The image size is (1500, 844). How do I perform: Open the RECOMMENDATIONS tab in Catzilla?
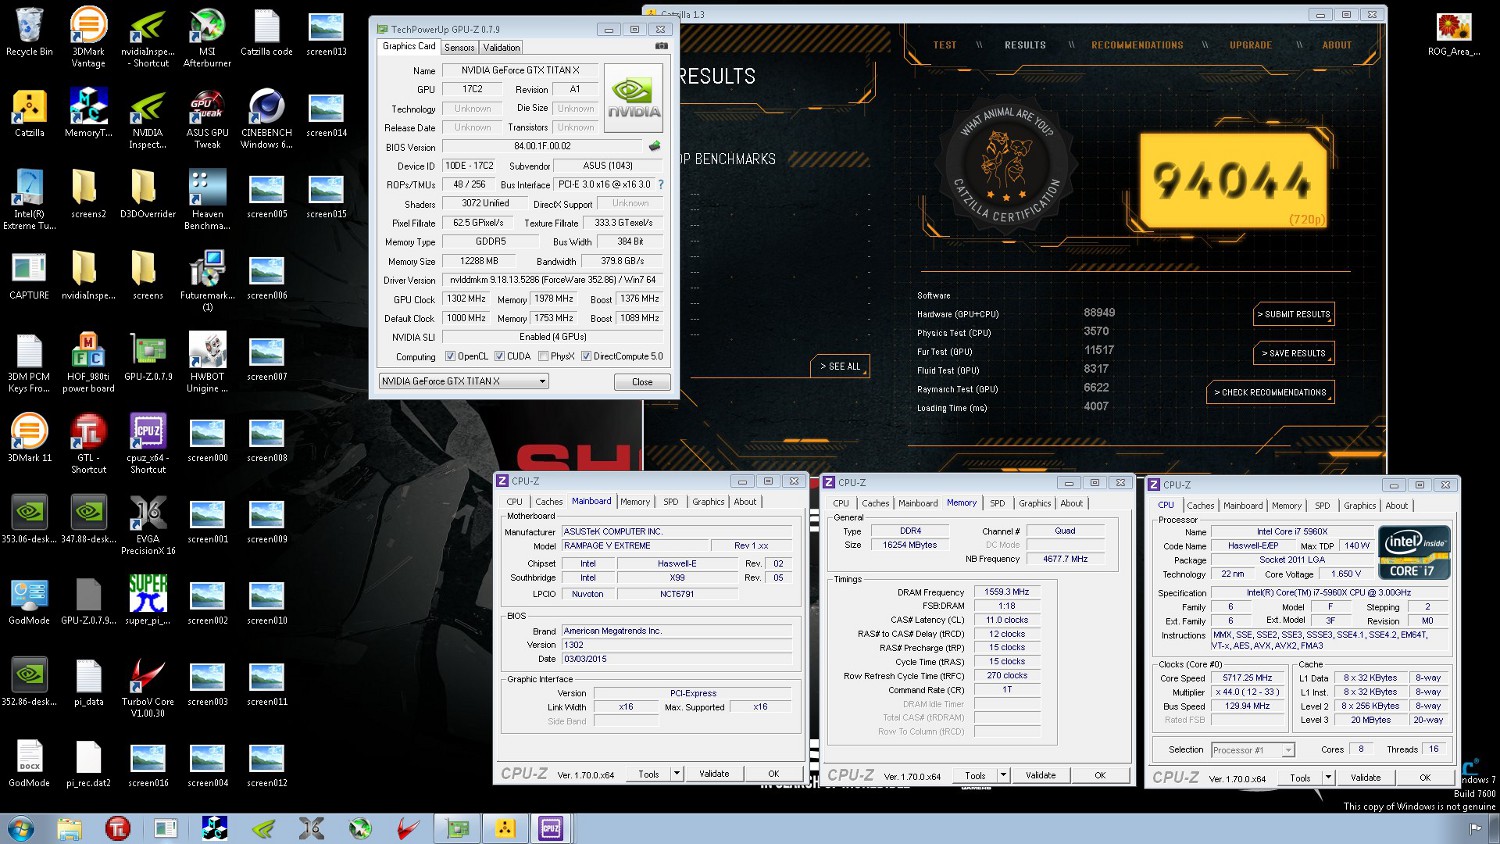pos(1137,45)
